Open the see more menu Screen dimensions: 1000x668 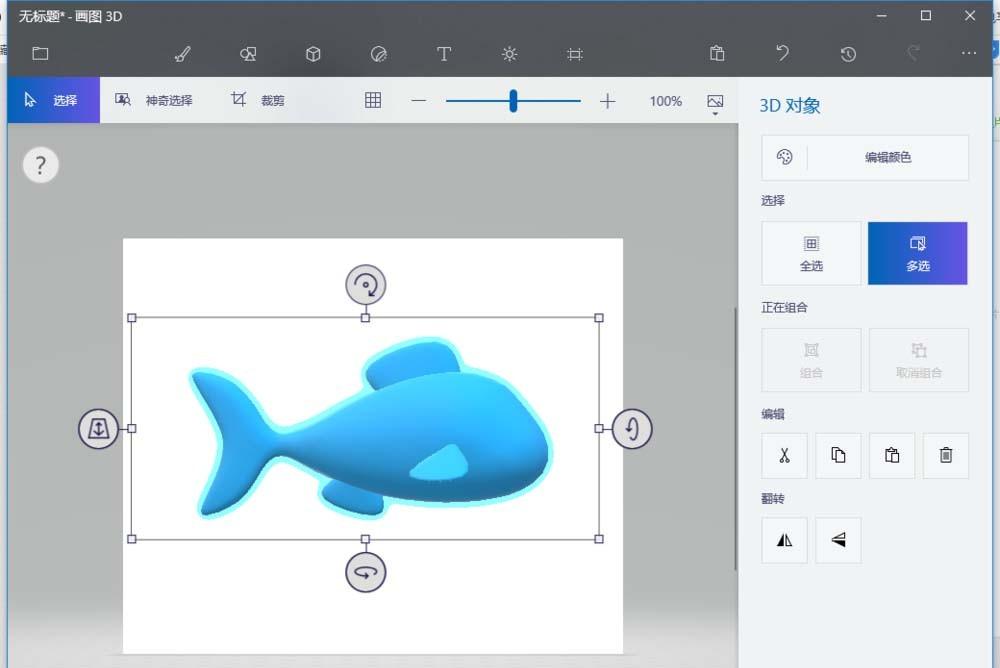point(968,54)
